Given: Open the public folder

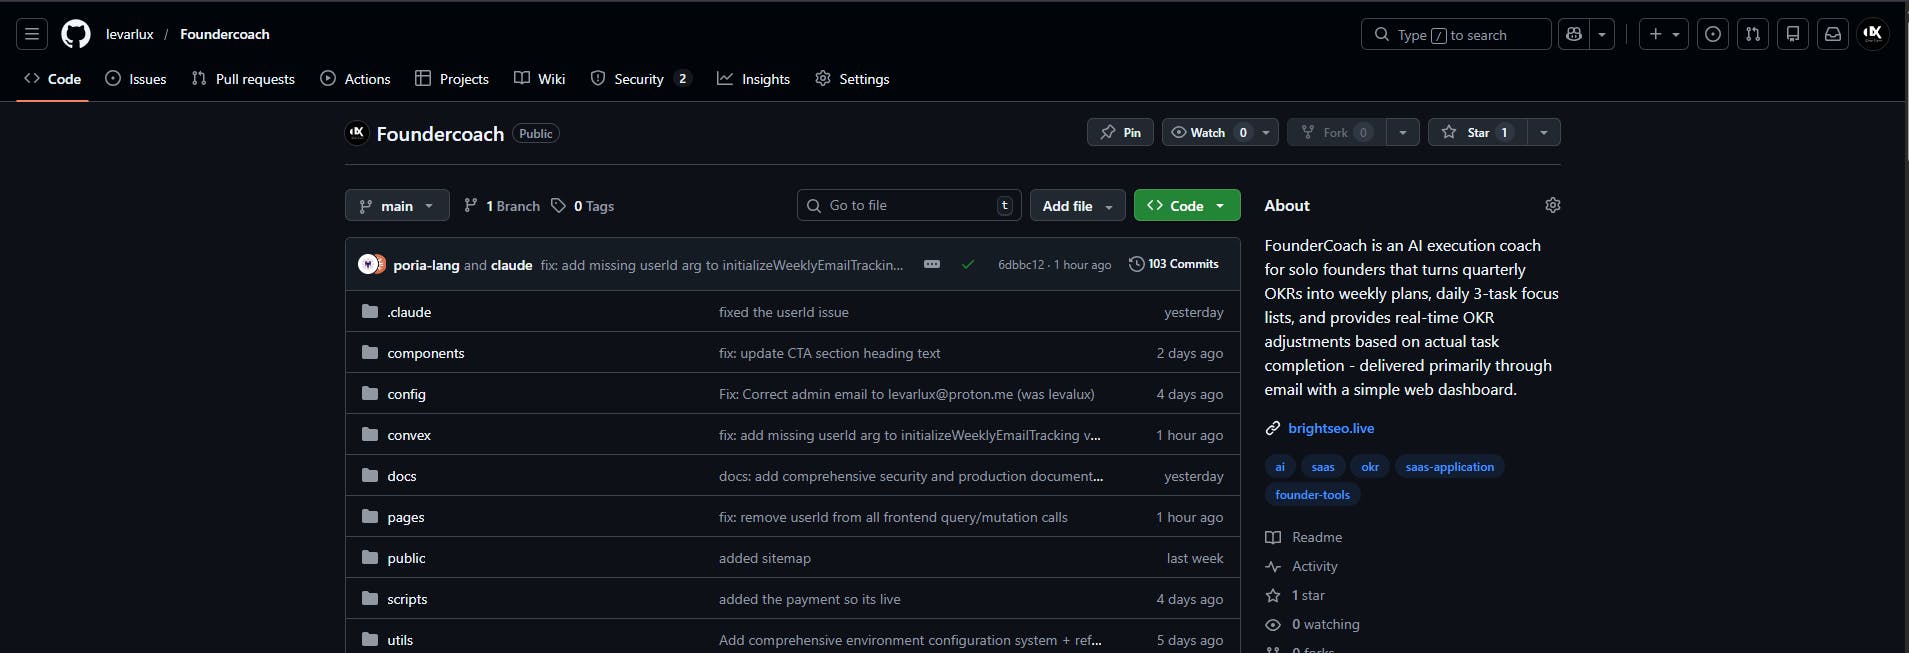Looking at the screenshot, I should [406, 558].
